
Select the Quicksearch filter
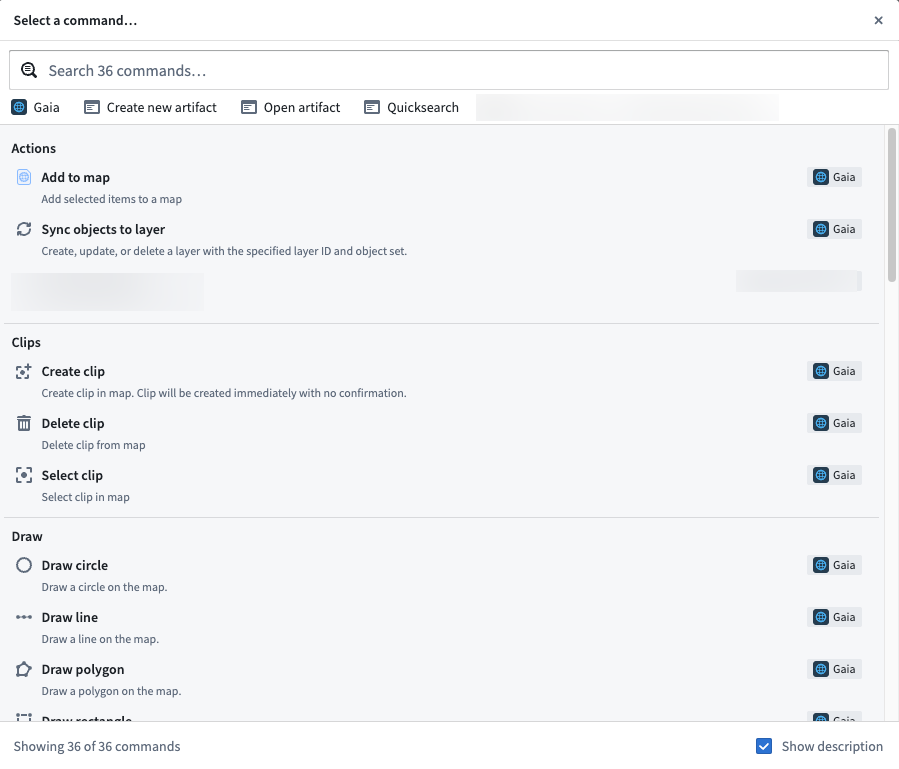click(412, 107)
